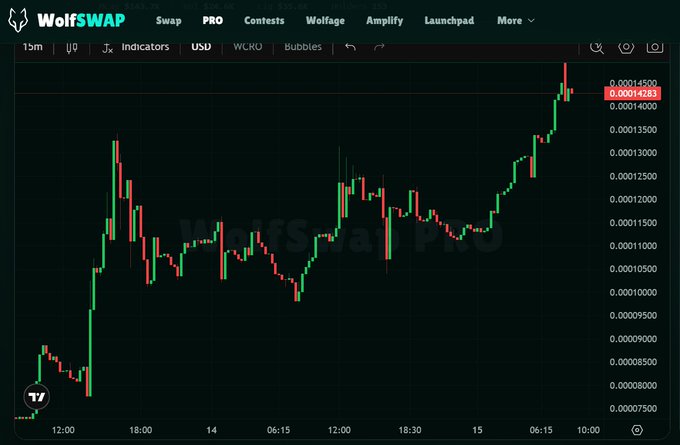Screen dimensions: 680x445
Task: Open the time axis settings gear icon
Action: tap(637, 430)
